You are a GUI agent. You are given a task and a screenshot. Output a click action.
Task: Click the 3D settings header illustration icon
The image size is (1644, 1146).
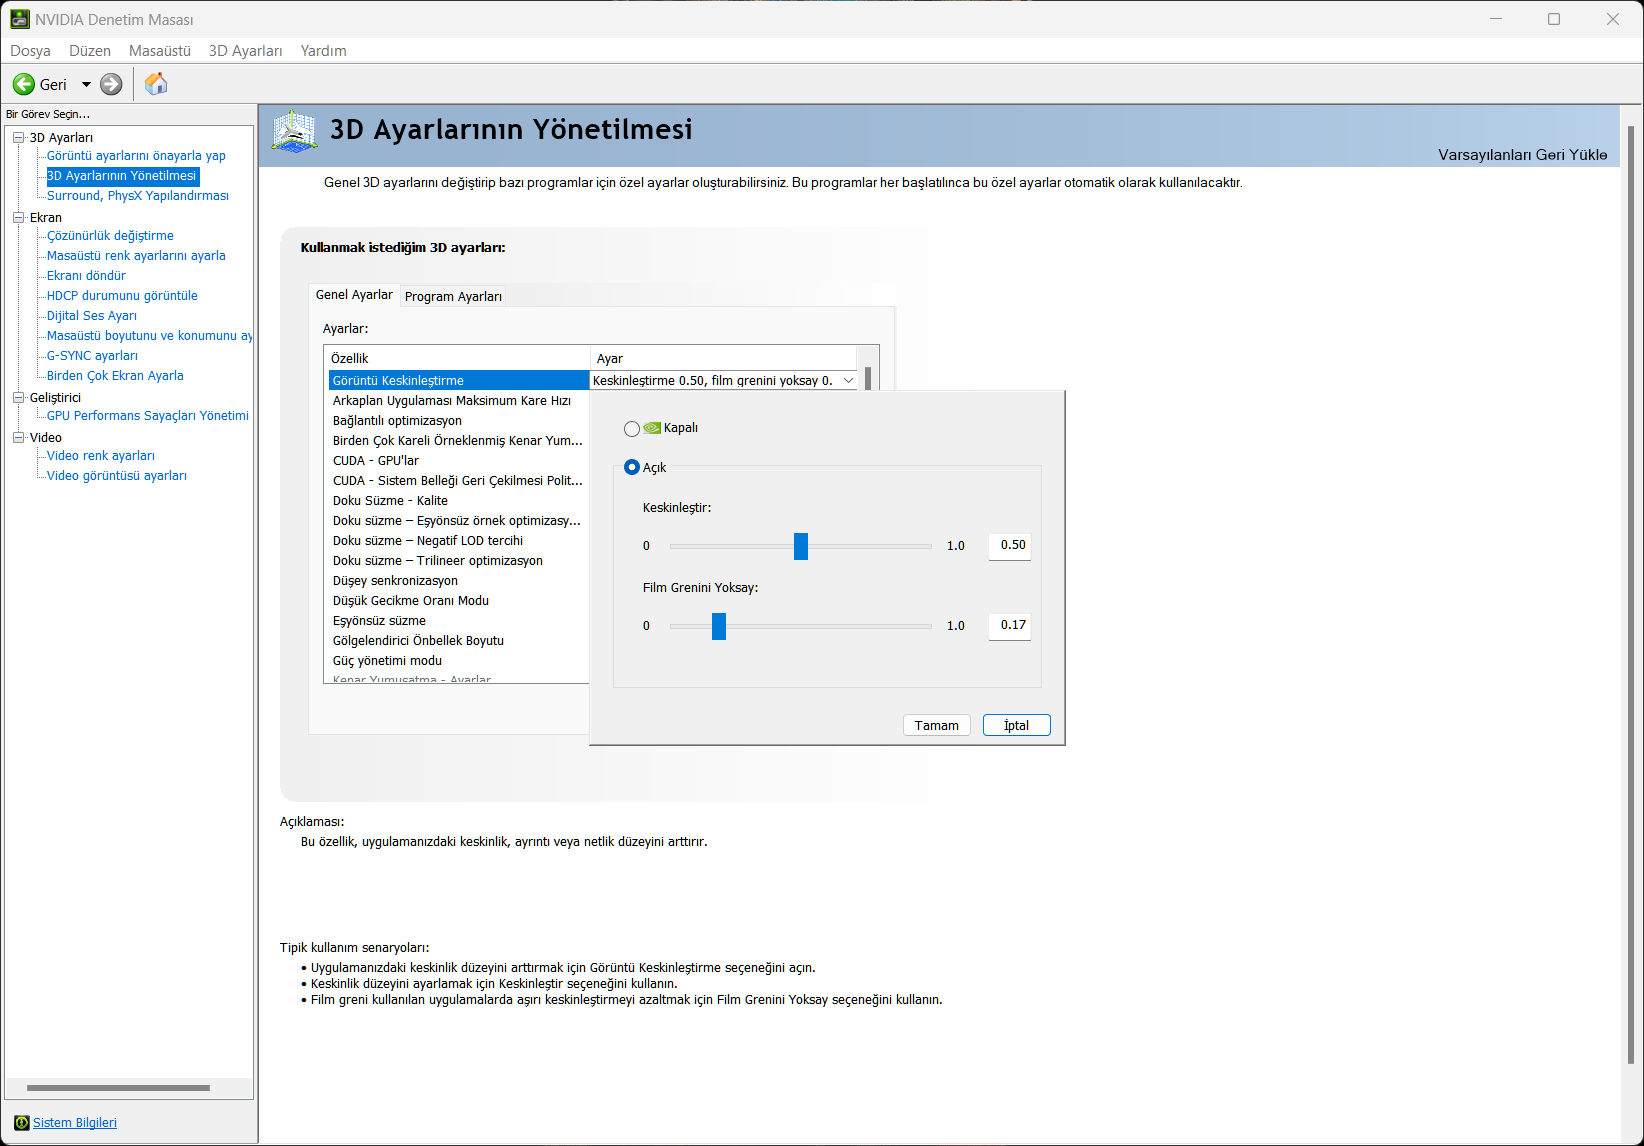tap(294, 131)
